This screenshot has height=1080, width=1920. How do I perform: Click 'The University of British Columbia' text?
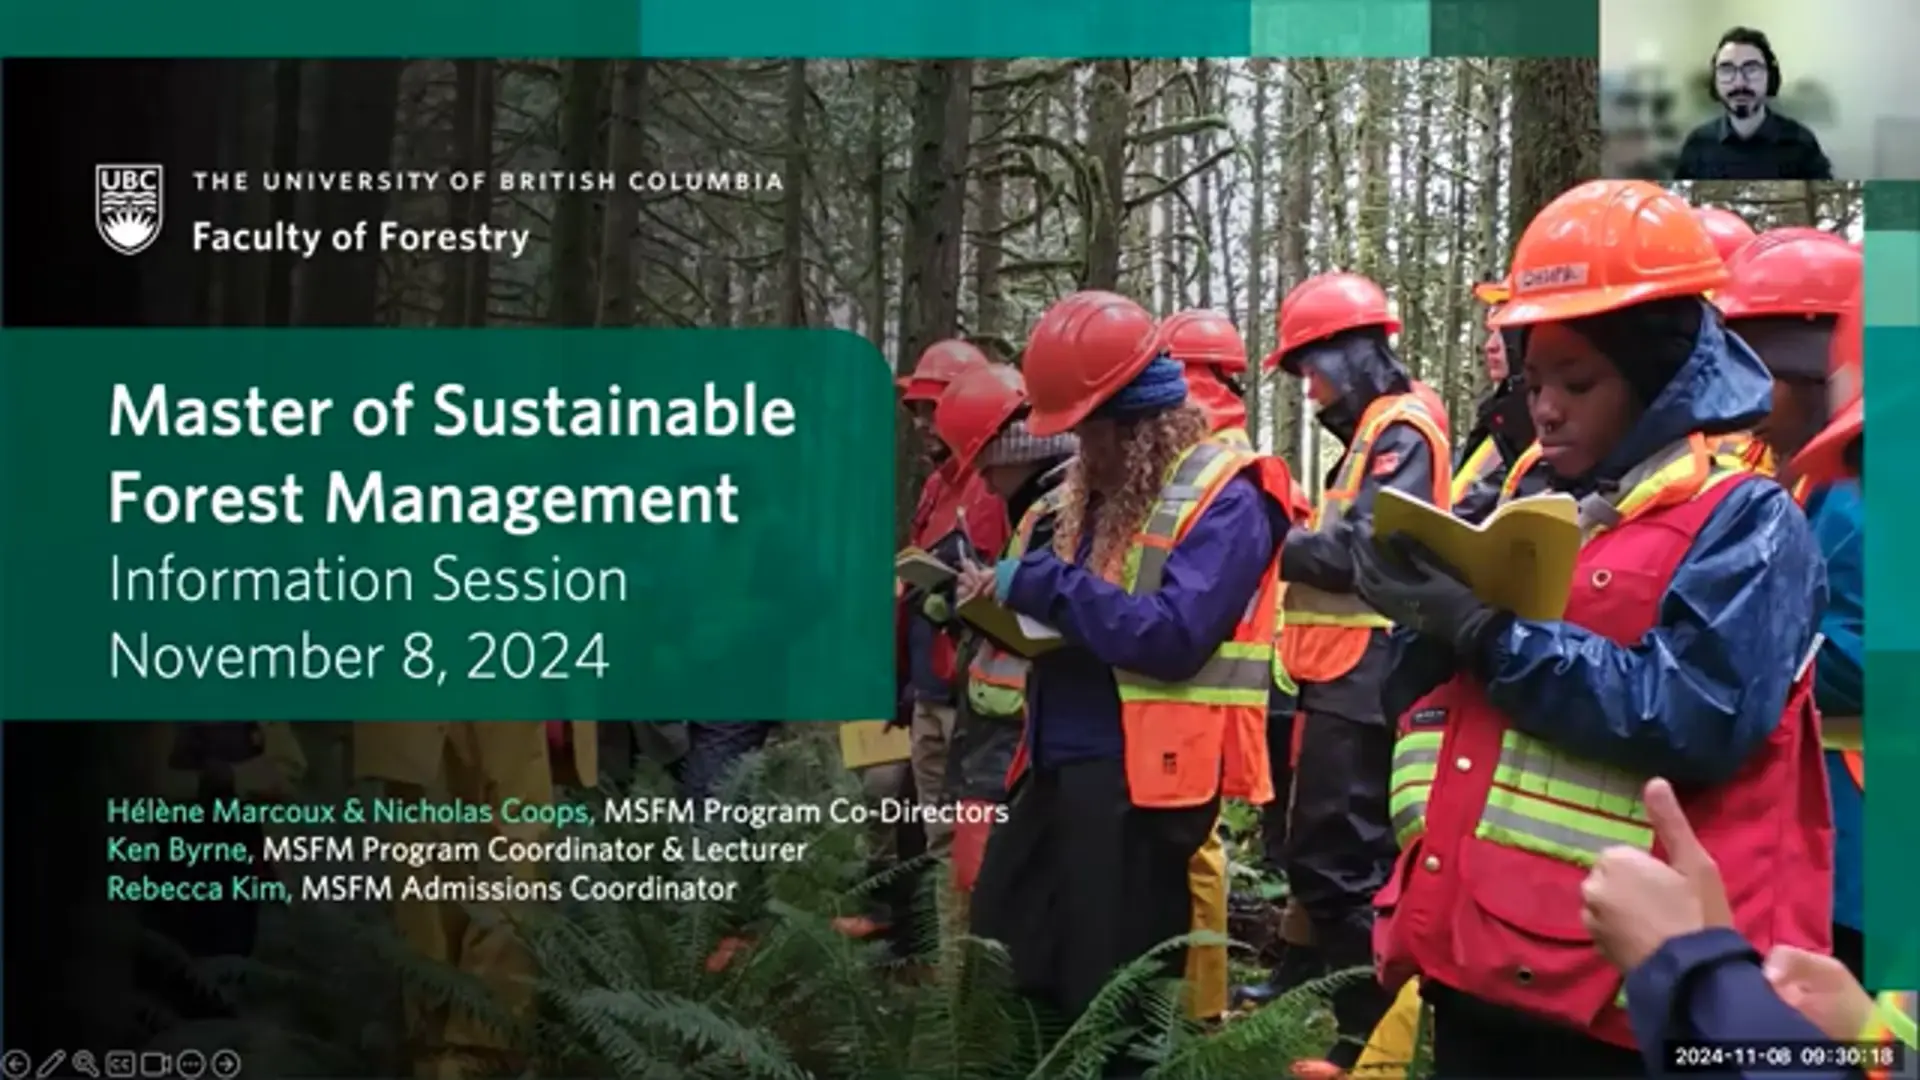(488, 181)
